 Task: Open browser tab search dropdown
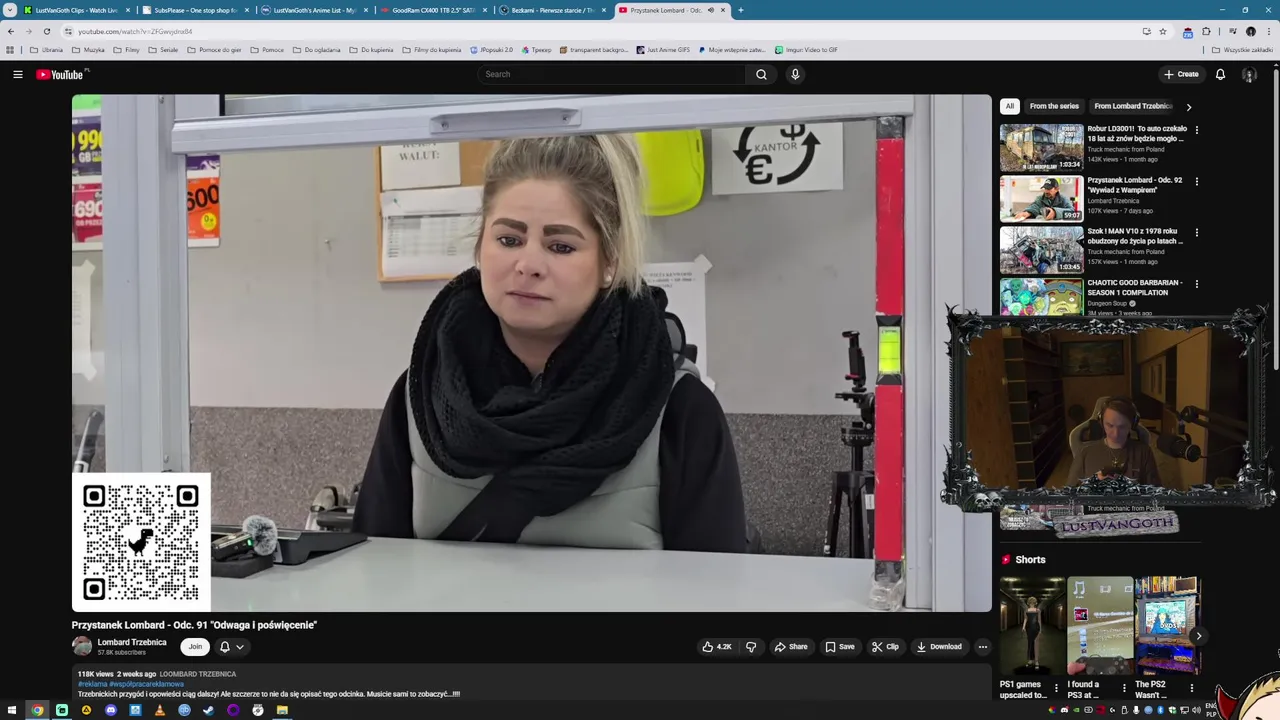(10, 10)
